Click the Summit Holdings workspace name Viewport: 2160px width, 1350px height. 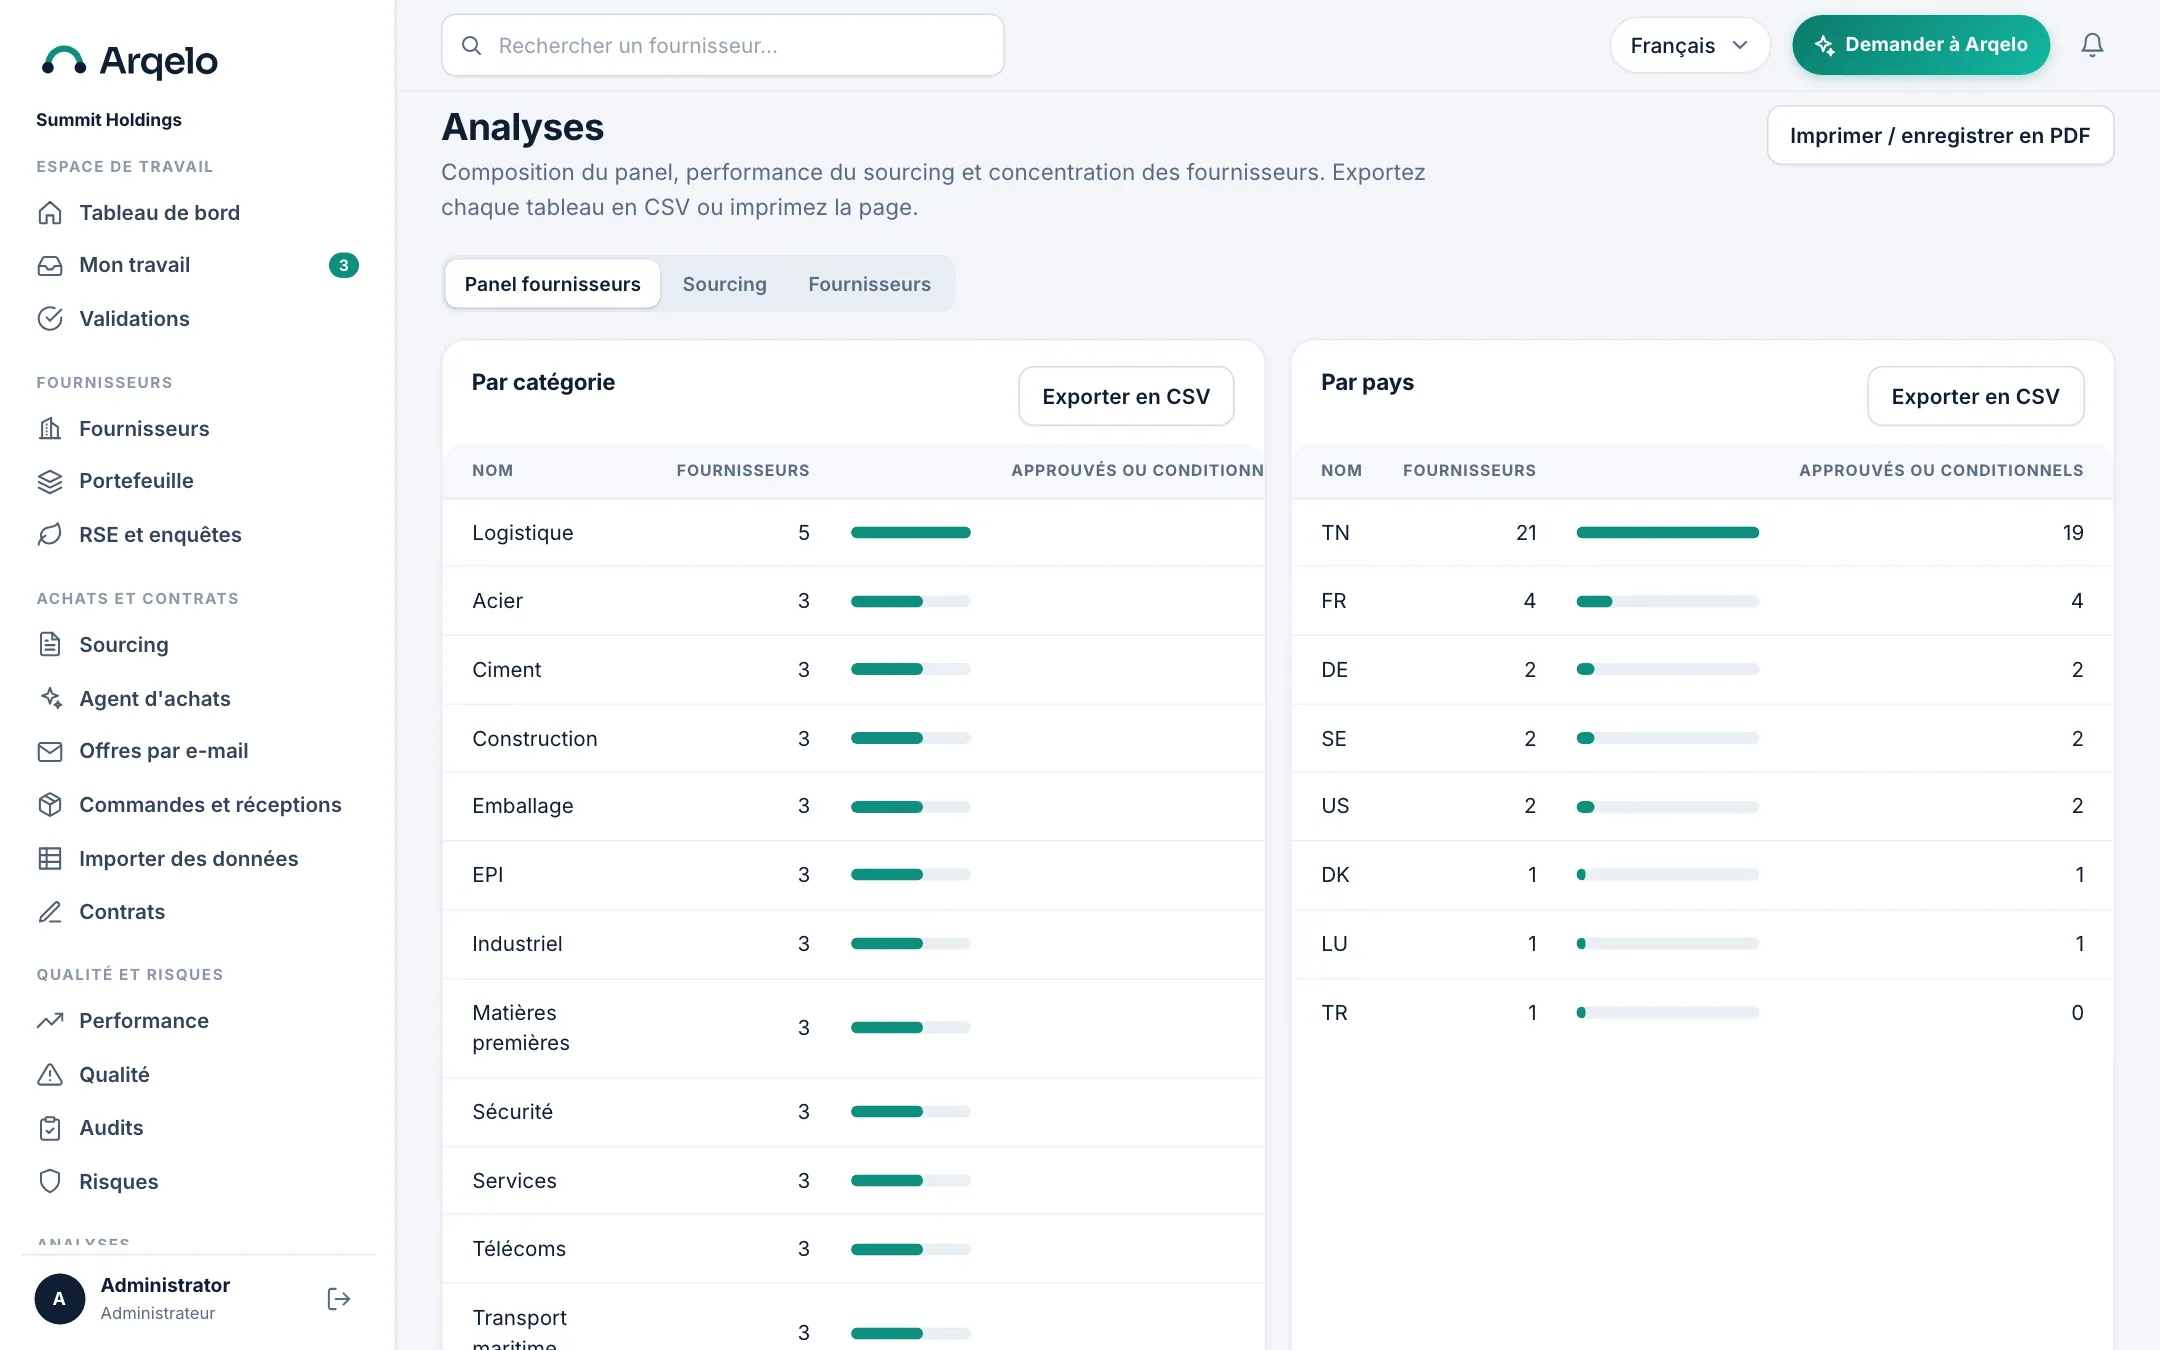(109, 120)
